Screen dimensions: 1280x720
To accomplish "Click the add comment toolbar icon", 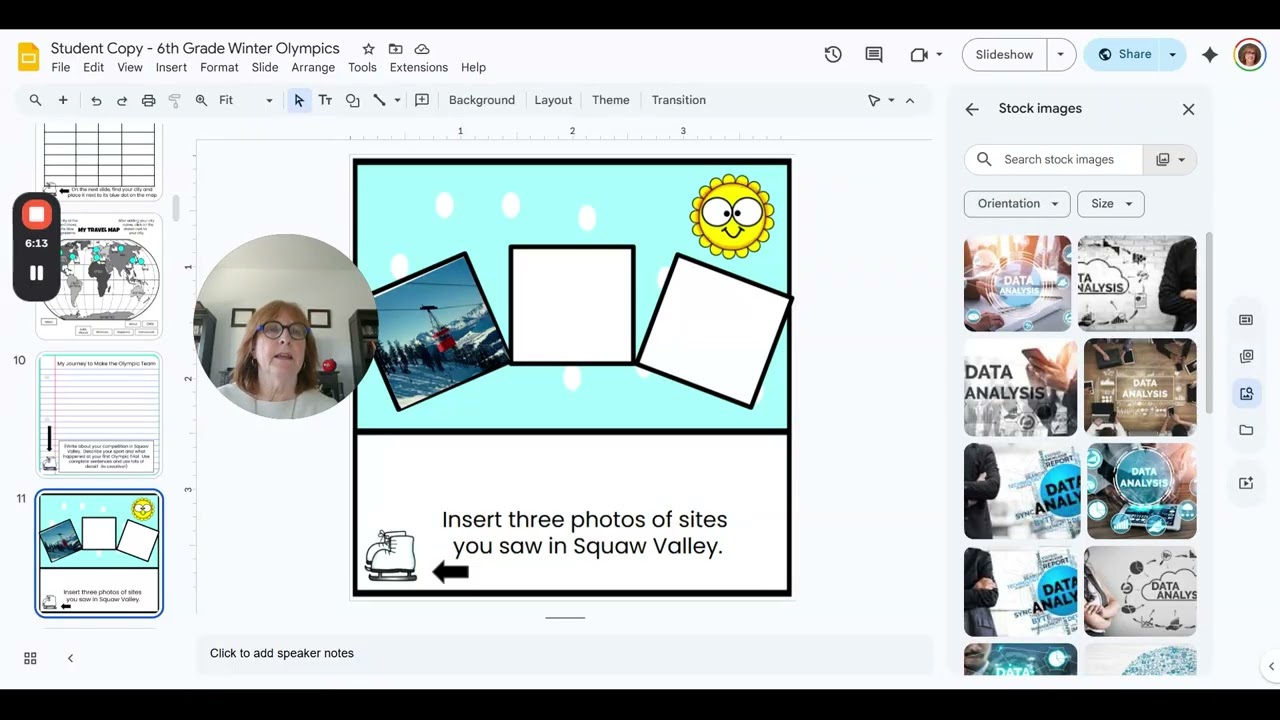I will (422, 100).
